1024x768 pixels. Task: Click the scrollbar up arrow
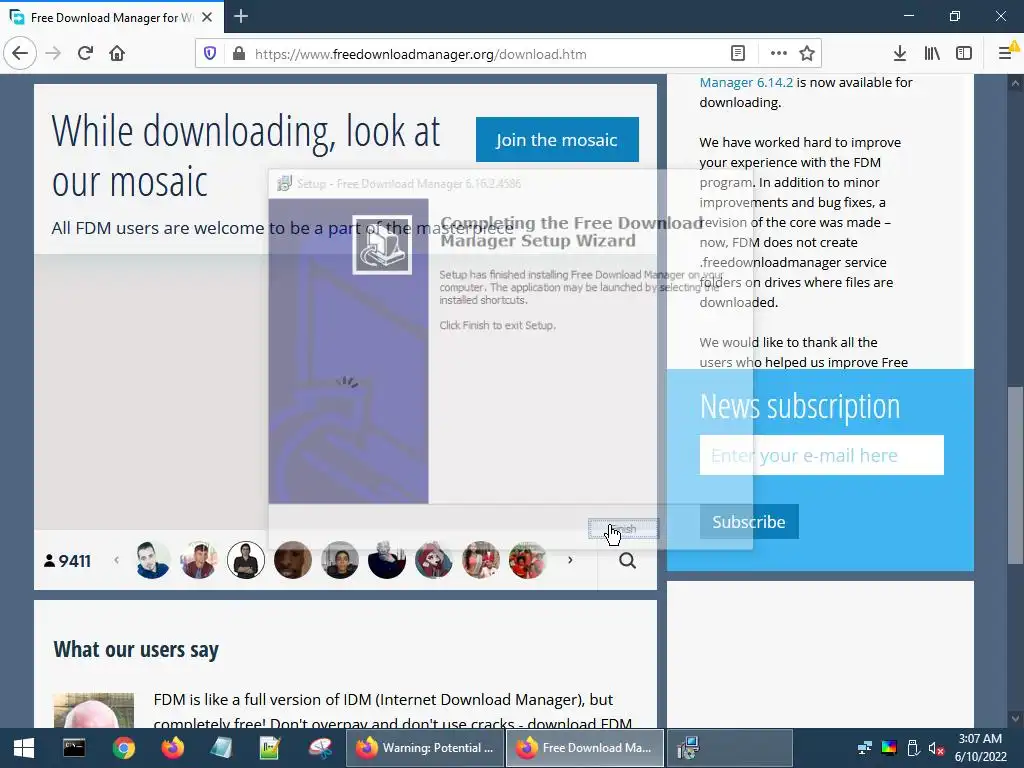point(1016,83)
